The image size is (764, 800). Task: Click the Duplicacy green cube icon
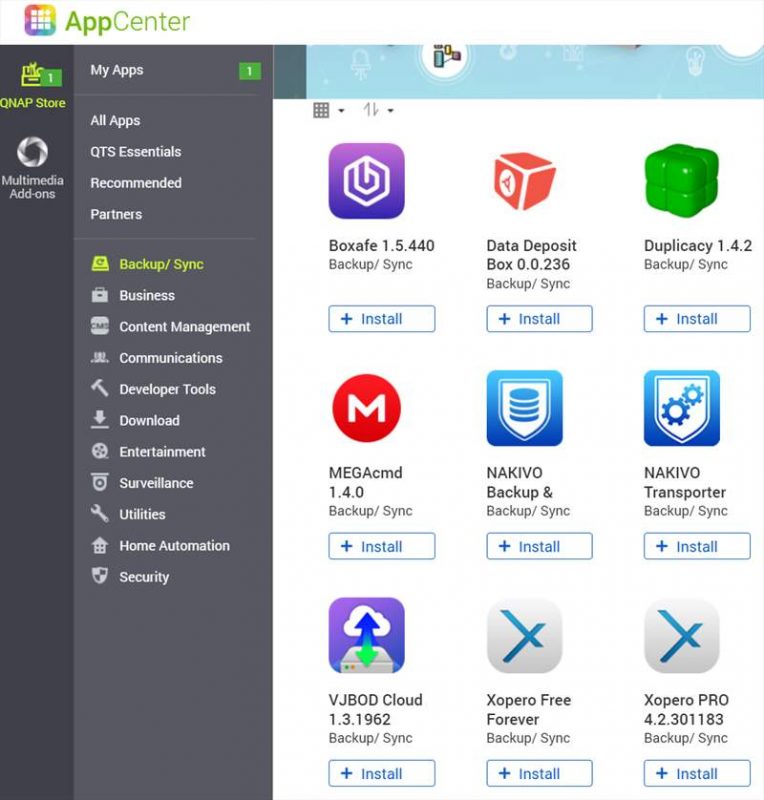tap(682, 181)
